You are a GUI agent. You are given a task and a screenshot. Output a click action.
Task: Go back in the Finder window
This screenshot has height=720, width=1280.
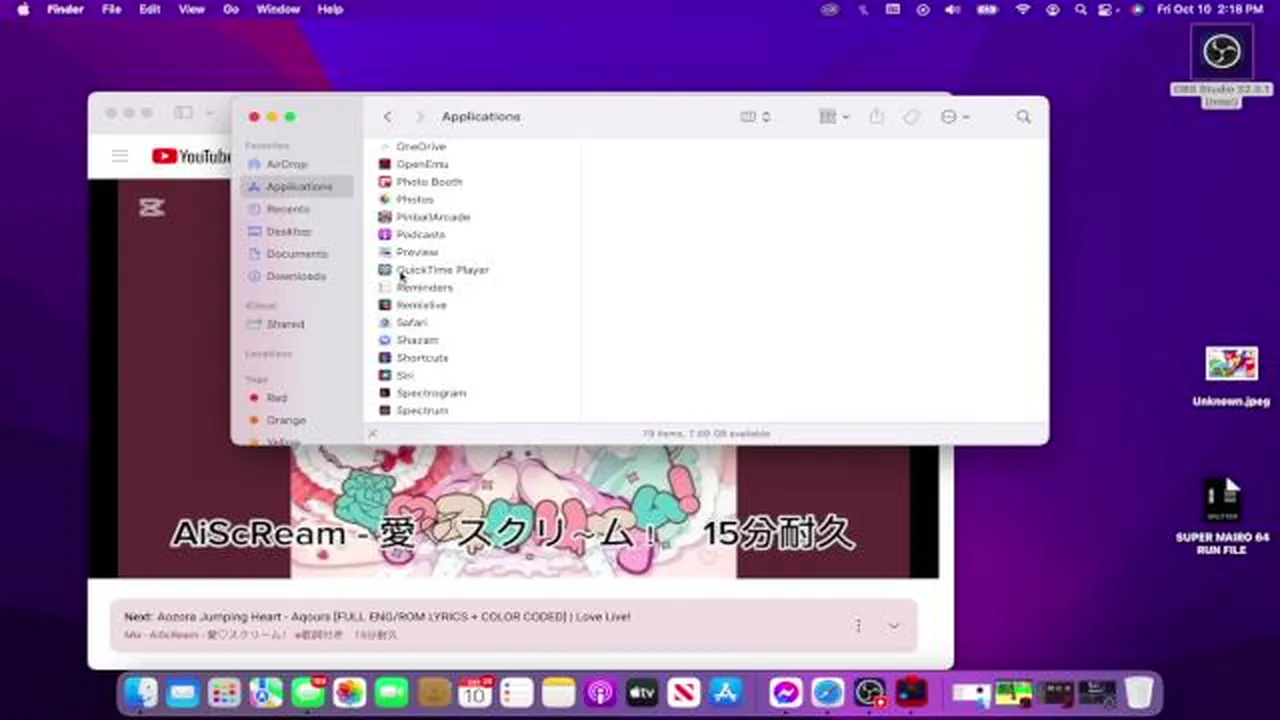pyautogui.click(x=388, y=117)
